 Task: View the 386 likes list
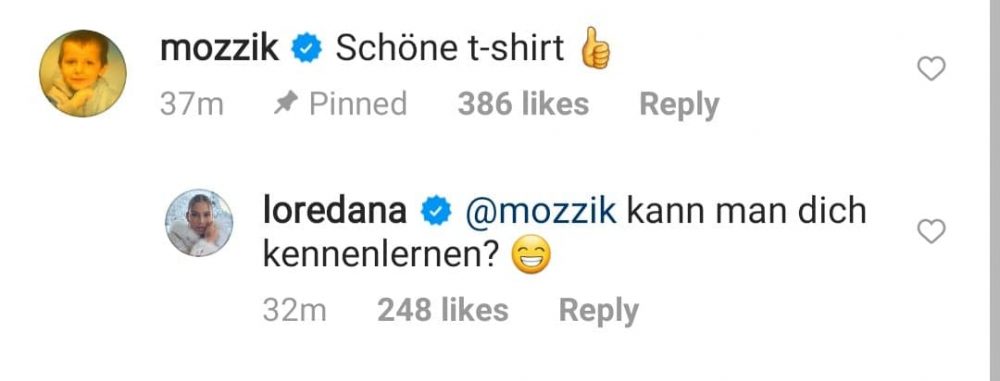click(523, 104)
